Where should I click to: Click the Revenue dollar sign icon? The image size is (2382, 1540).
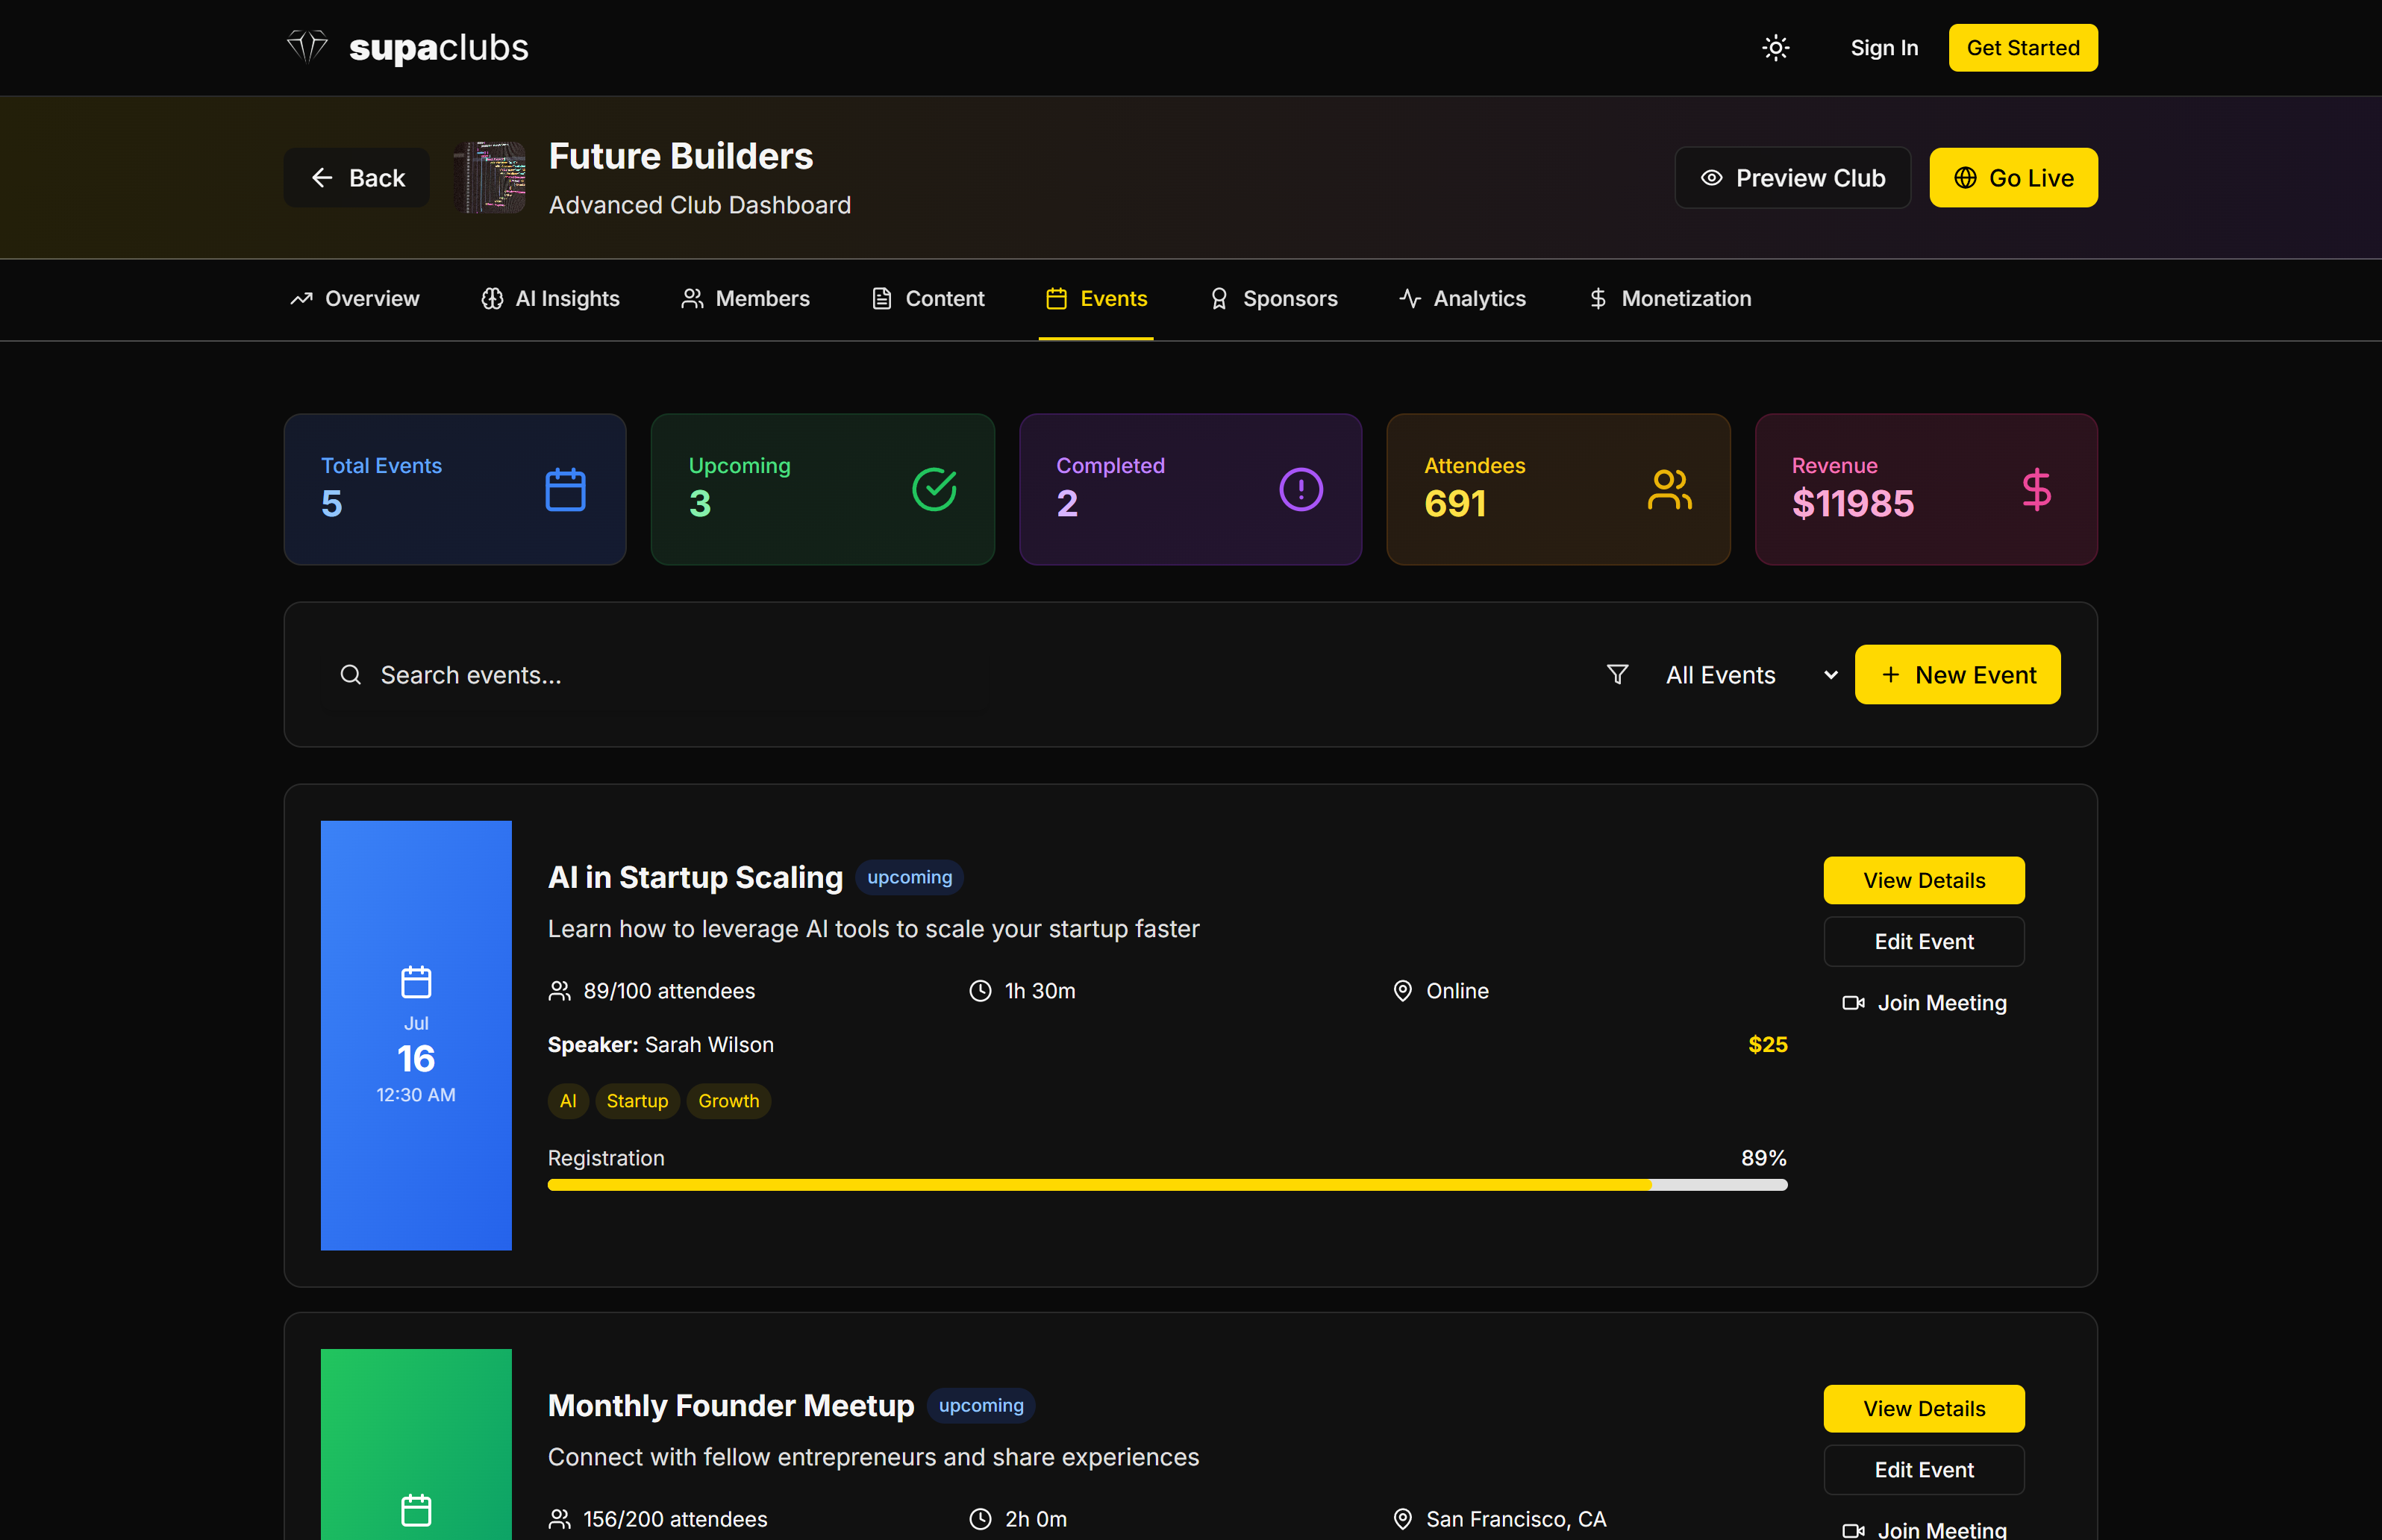point(2036,490)
